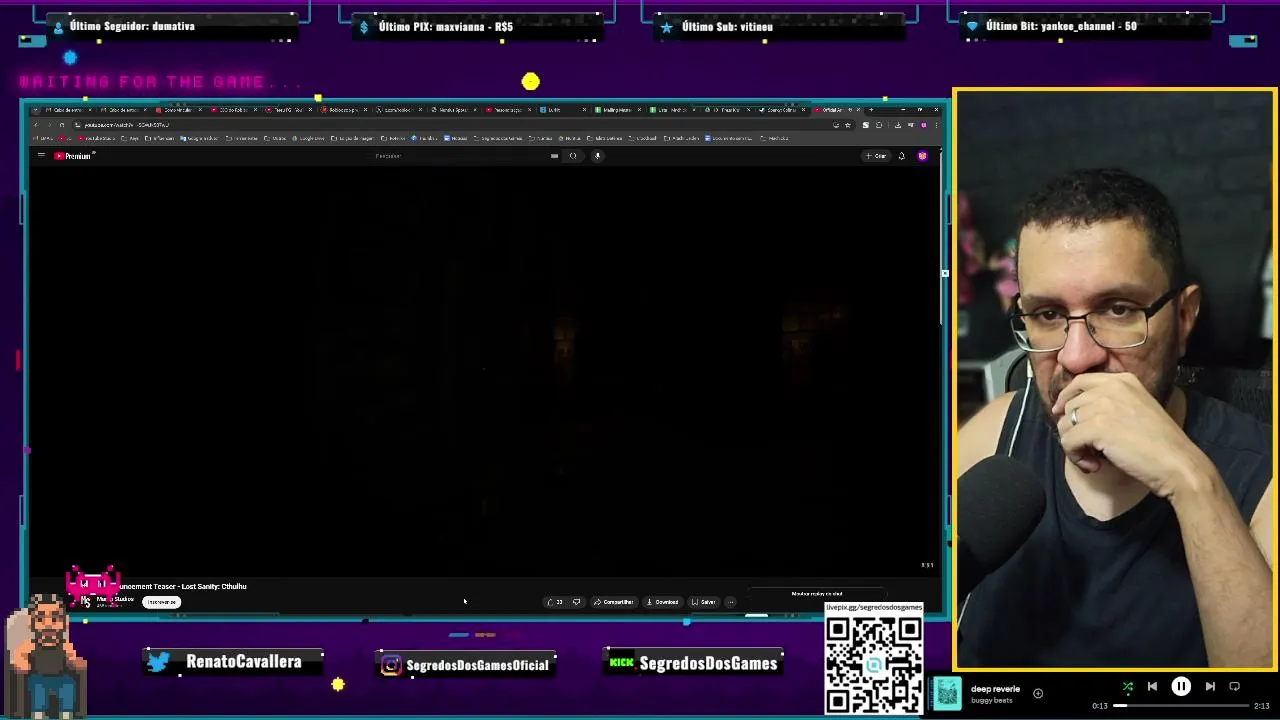Image resolution: width=1280 pixels, height=720 pixels.
Task: Click the 'deep reverie' song title
Action: click(x=995, y=689)
